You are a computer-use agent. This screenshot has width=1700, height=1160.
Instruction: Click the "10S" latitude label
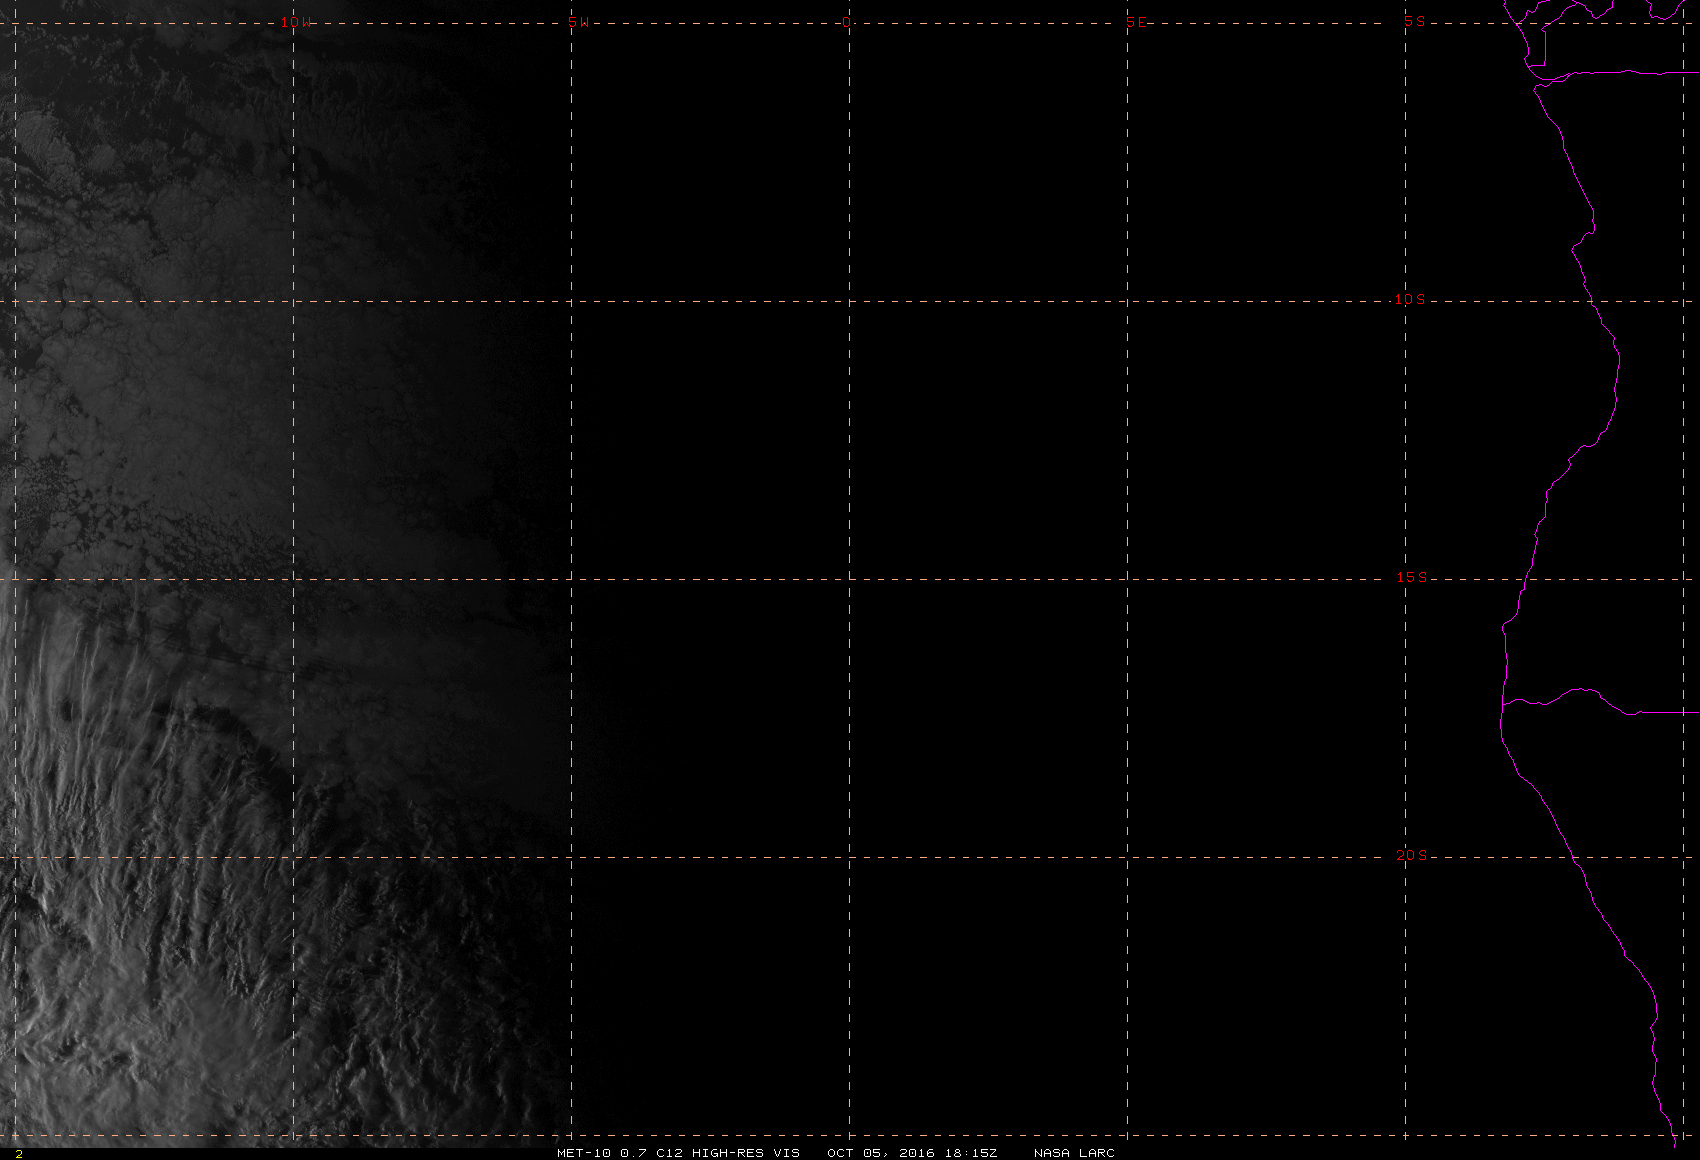pos(1410,299)
